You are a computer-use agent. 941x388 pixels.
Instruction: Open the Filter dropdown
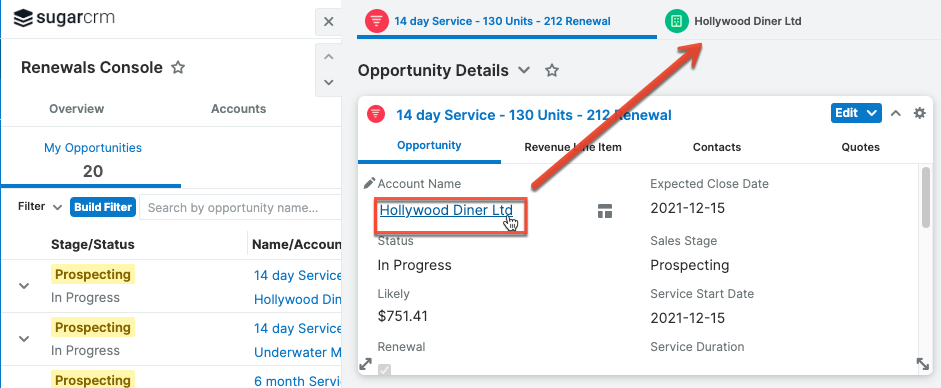[40, 207]
